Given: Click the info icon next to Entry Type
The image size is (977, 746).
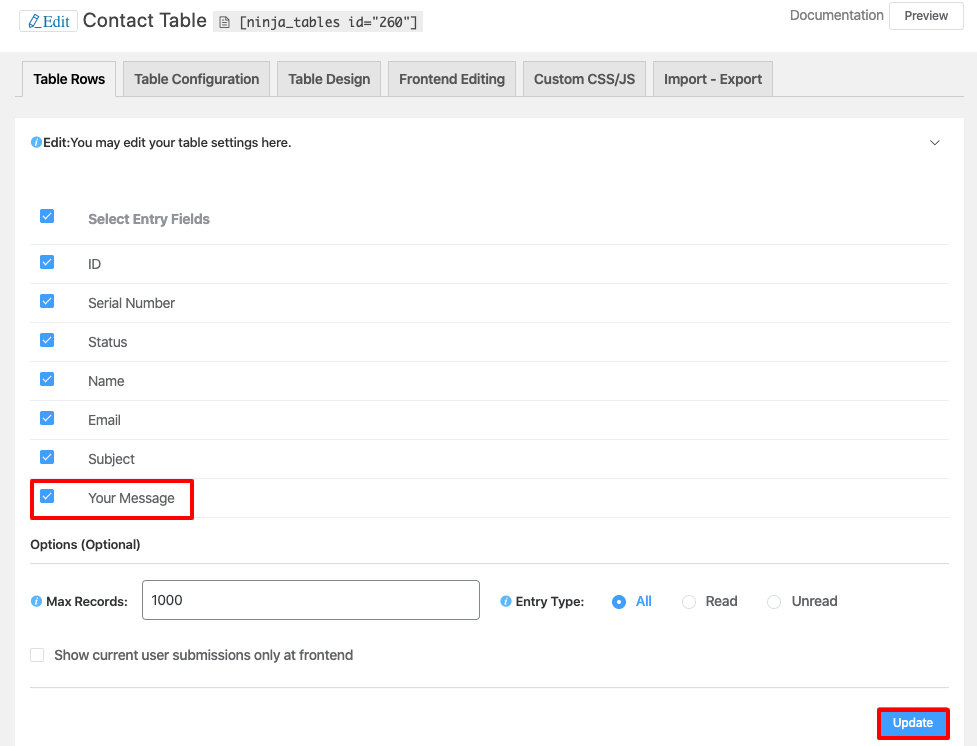Looking at the screenshot, I should (x=506, y=602).
